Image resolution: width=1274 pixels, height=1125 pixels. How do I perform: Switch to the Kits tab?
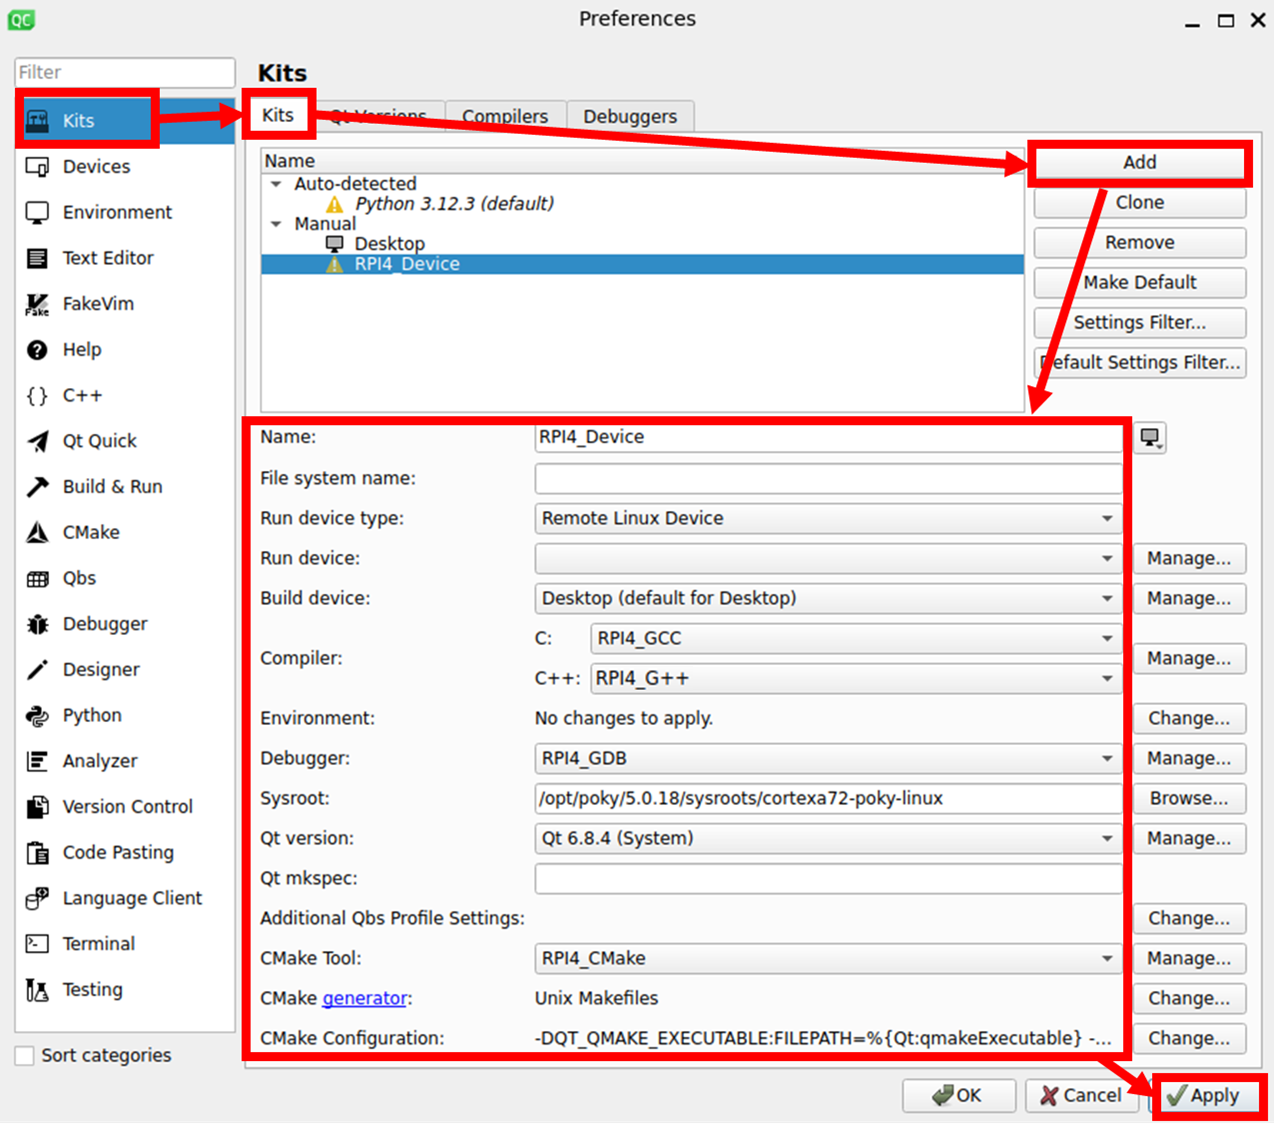coord(278,115)
